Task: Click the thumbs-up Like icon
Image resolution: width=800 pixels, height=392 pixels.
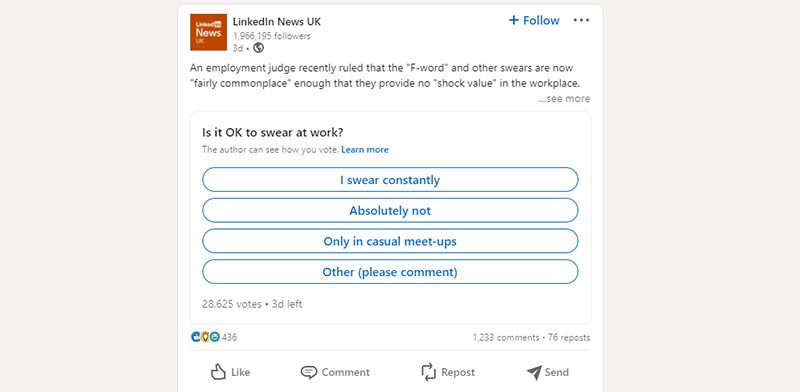Action: point(218,372)
